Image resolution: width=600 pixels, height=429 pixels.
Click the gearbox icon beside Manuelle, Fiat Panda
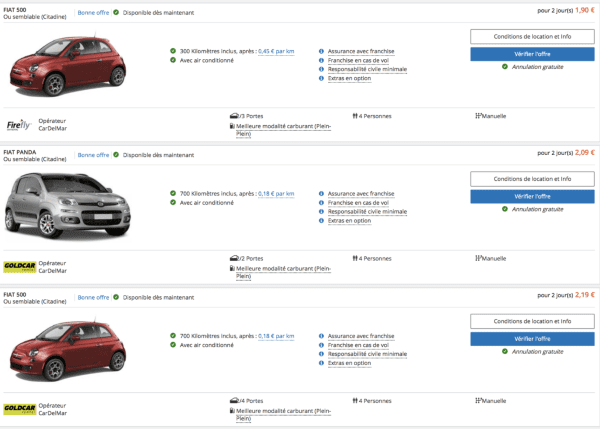coord(478,258)
